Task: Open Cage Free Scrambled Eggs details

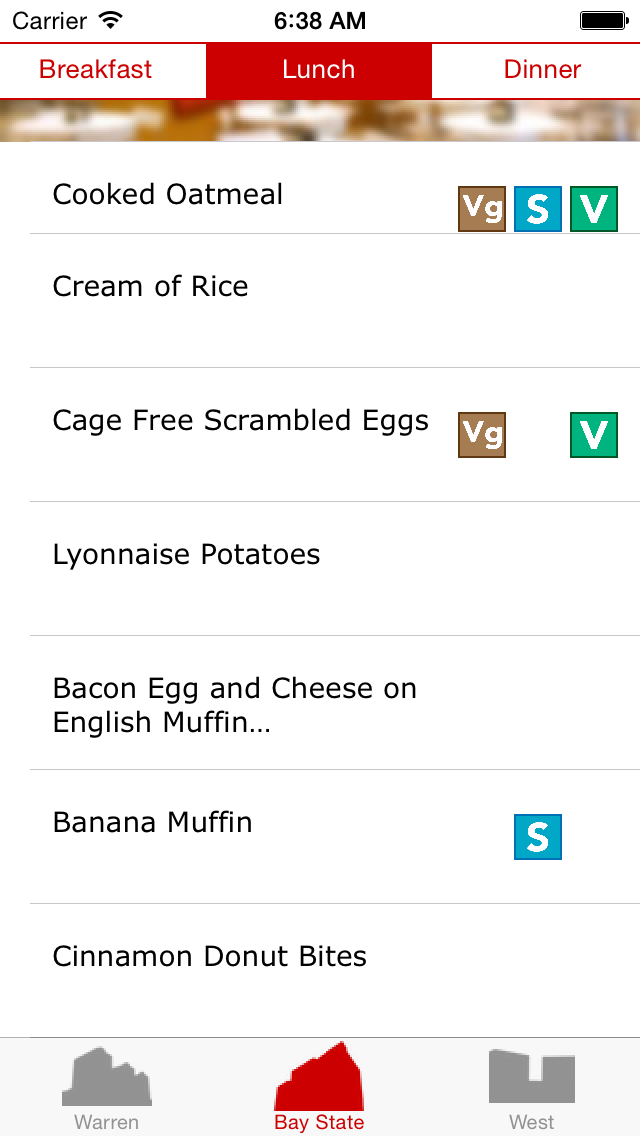Action: [x=240, y=421]
